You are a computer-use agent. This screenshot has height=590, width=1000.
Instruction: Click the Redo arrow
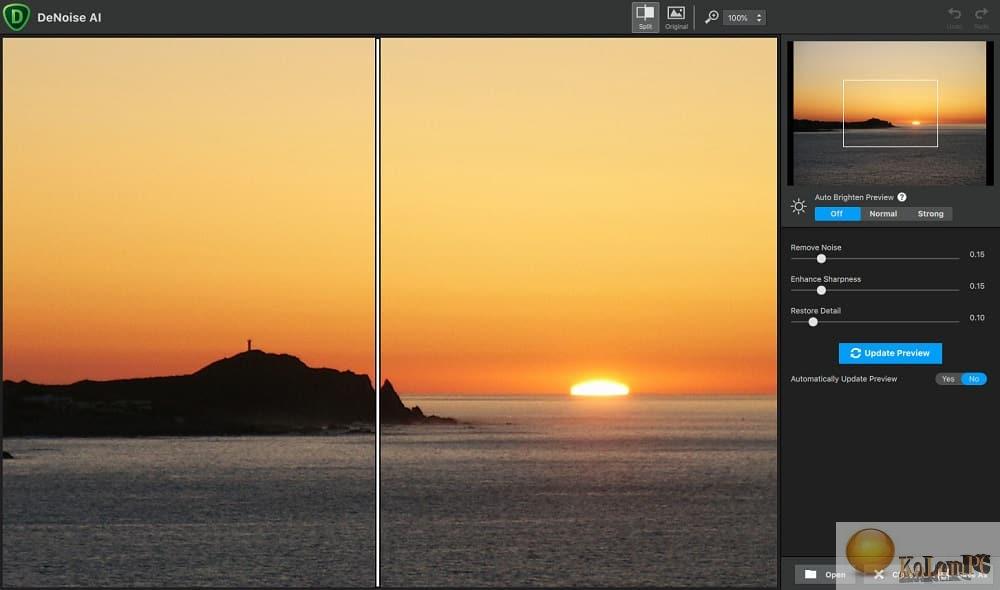point(981,17)
